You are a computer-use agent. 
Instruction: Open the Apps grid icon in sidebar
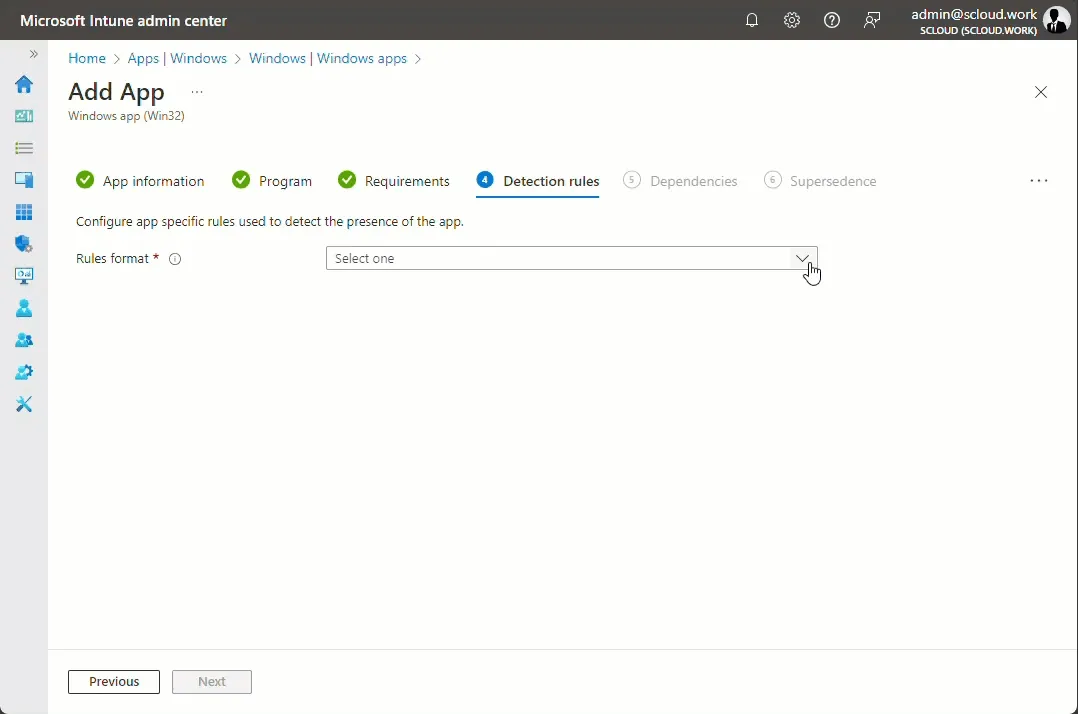click(24, 212)
